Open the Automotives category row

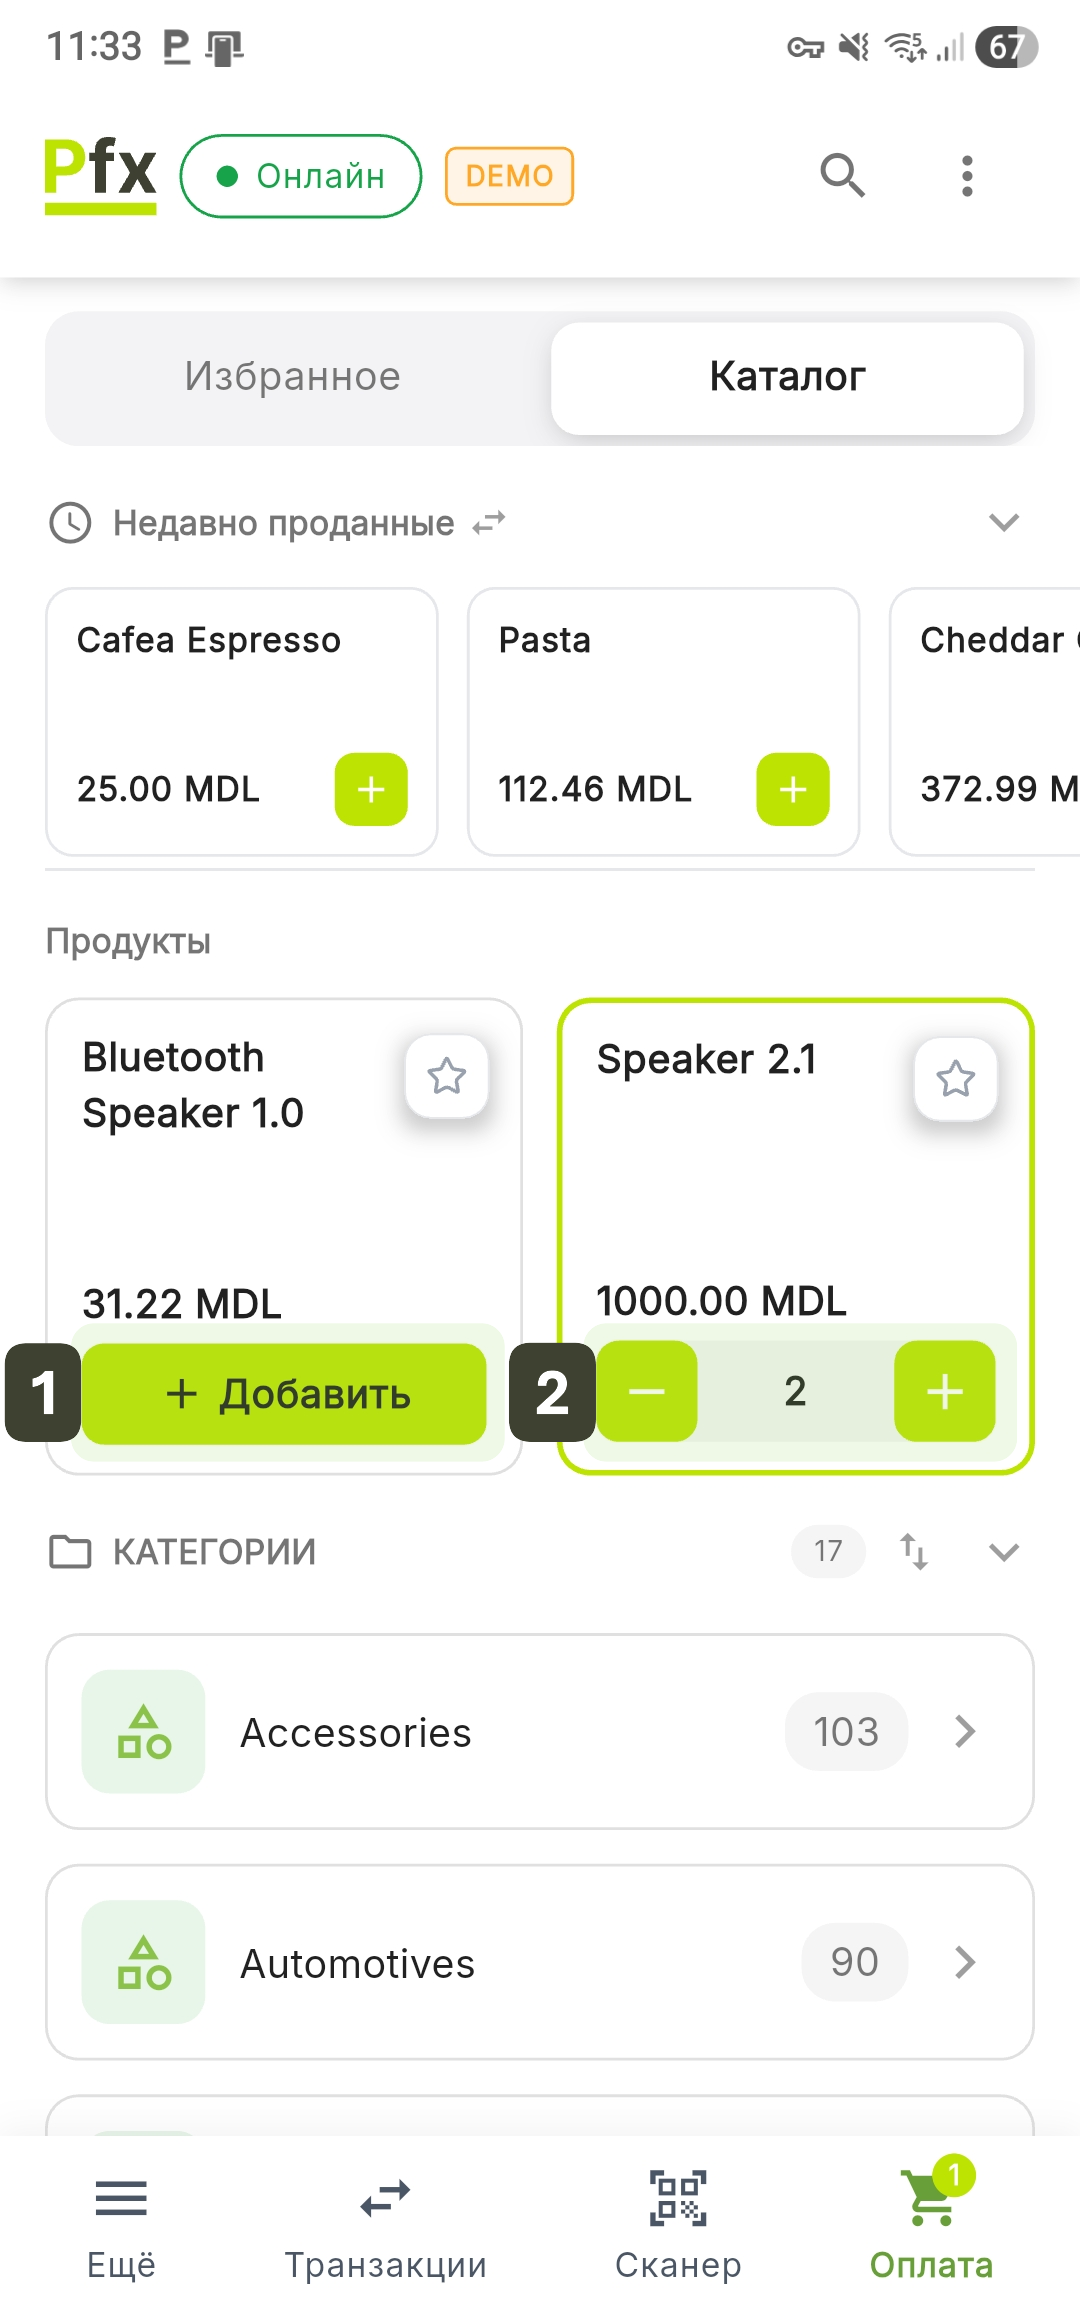[x=540, y=1962]
